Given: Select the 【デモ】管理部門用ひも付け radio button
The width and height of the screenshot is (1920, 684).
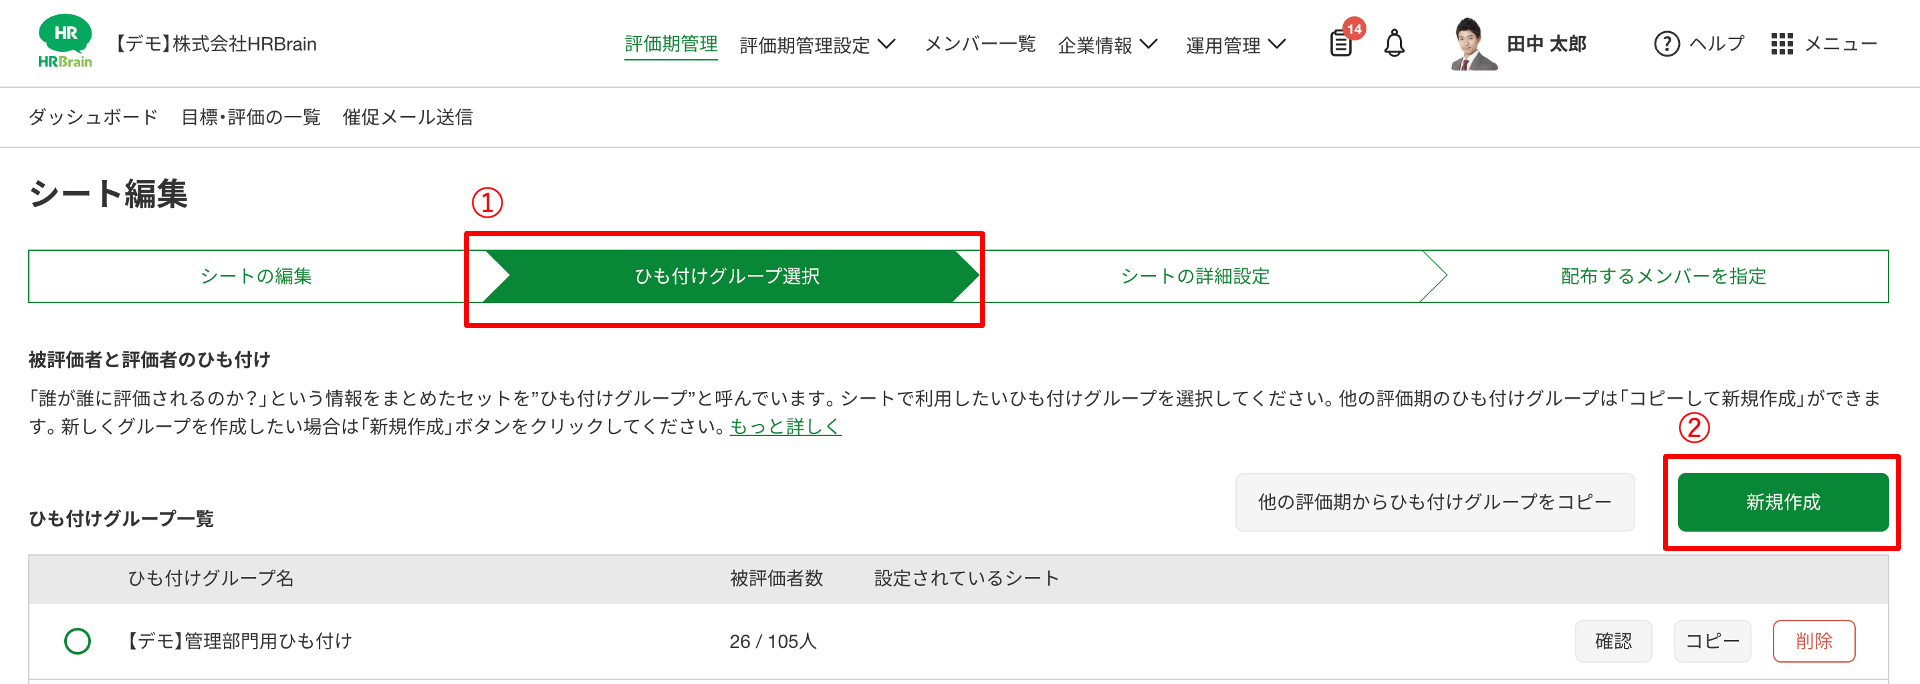Looking at the screenshot, I should [77, 641].
